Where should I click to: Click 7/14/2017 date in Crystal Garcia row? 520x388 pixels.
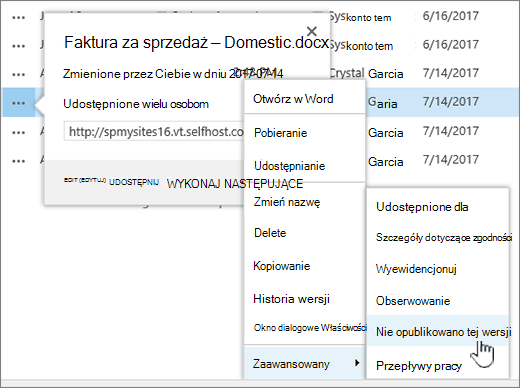point(451,73)
